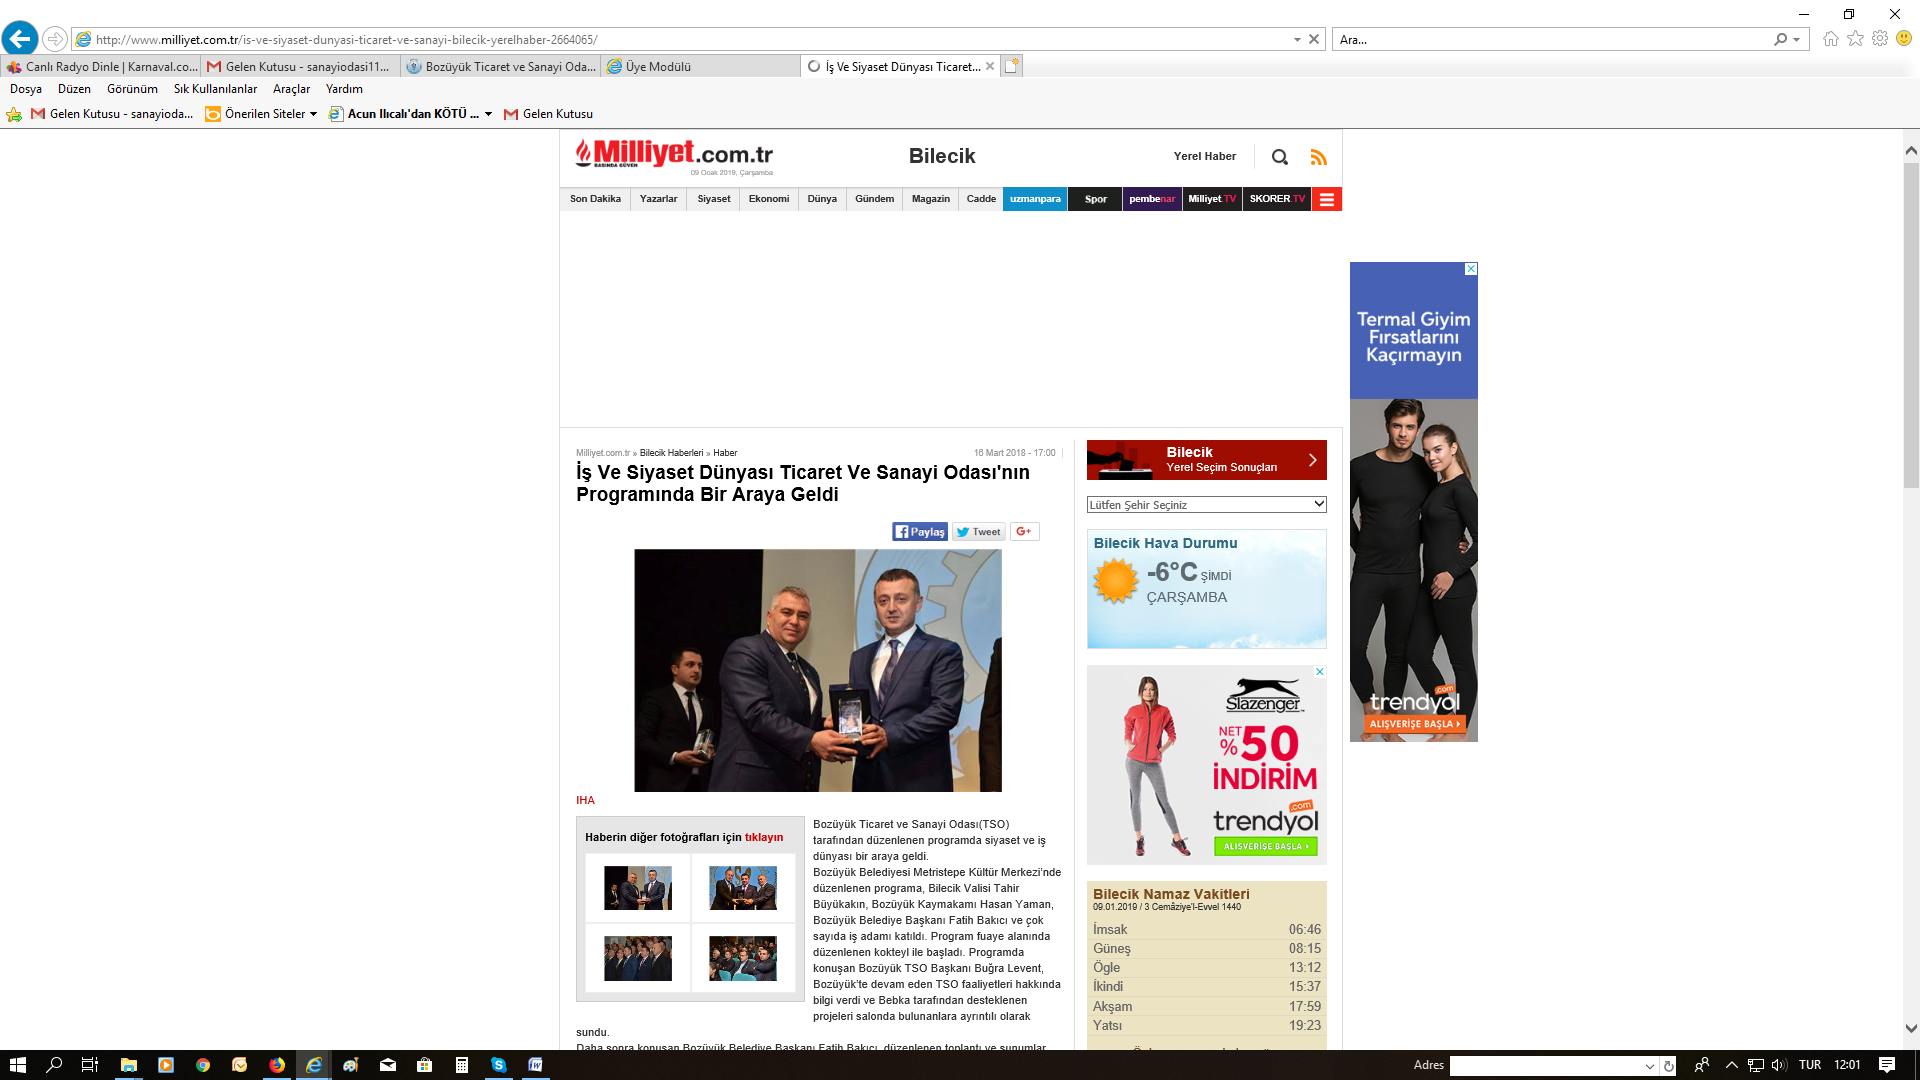Switch to Canlı Radyo Dinle tab
1920x1080 pixels.
tap(101, 67)
